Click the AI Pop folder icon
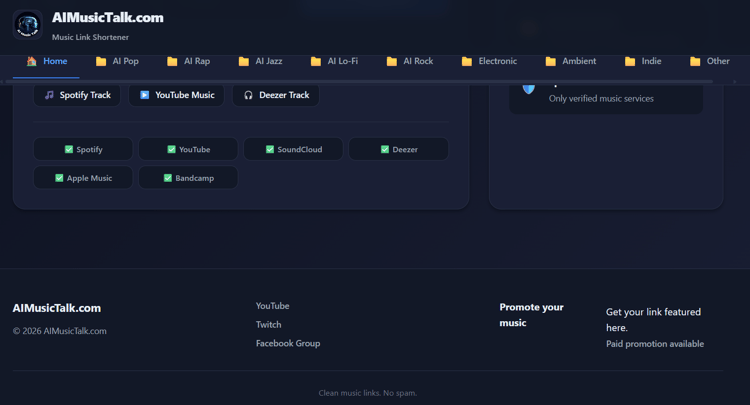This screenshot has width=750, height=405. pos(101,61)
